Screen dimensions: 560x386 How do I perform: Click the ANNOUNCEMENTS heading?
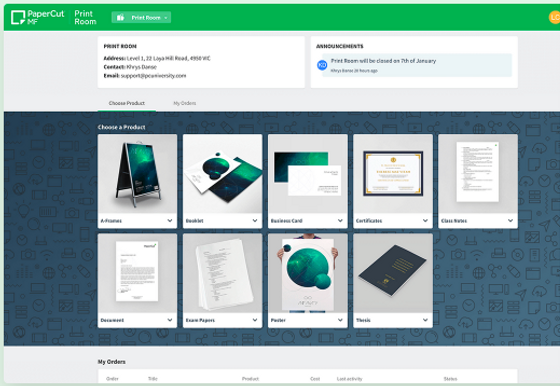[x=340, y=46]
